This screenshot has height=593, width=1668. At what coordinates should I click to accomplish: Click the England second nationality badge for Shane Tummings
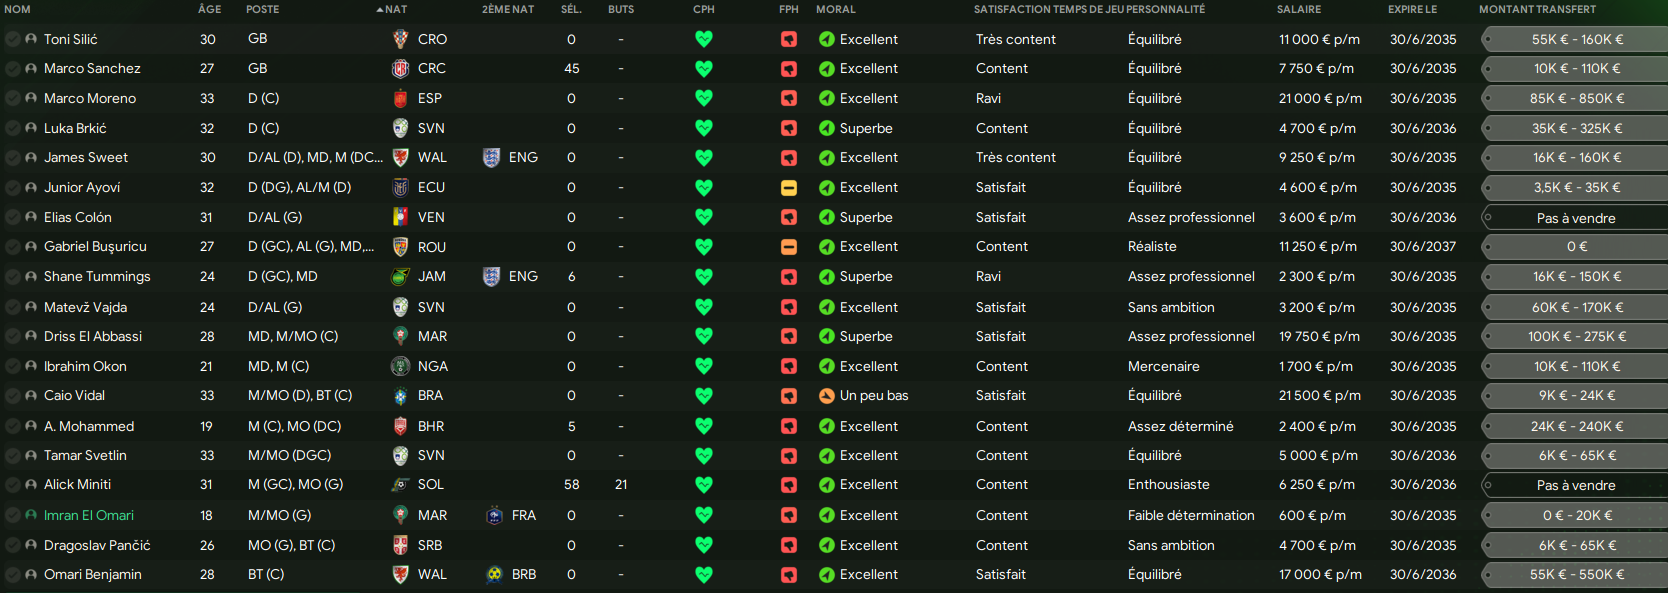[x=491, y=276]
